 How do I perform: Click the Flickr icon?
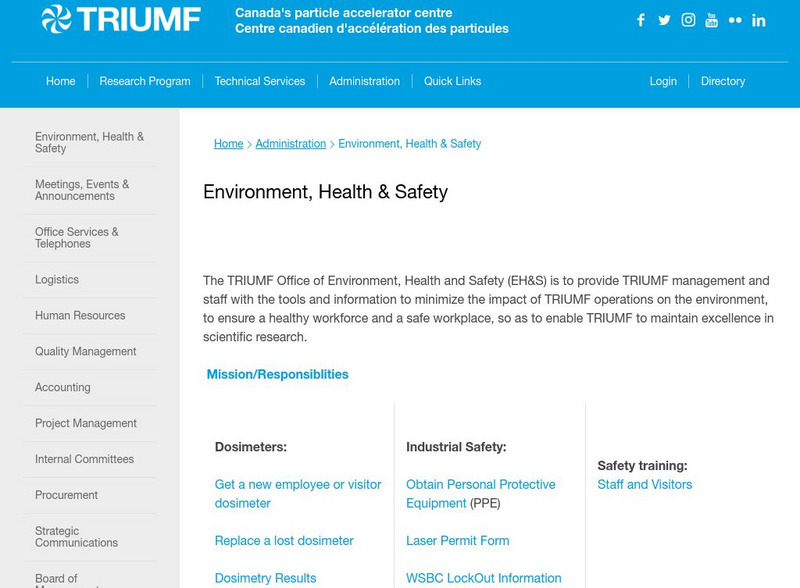coord(734,20)
